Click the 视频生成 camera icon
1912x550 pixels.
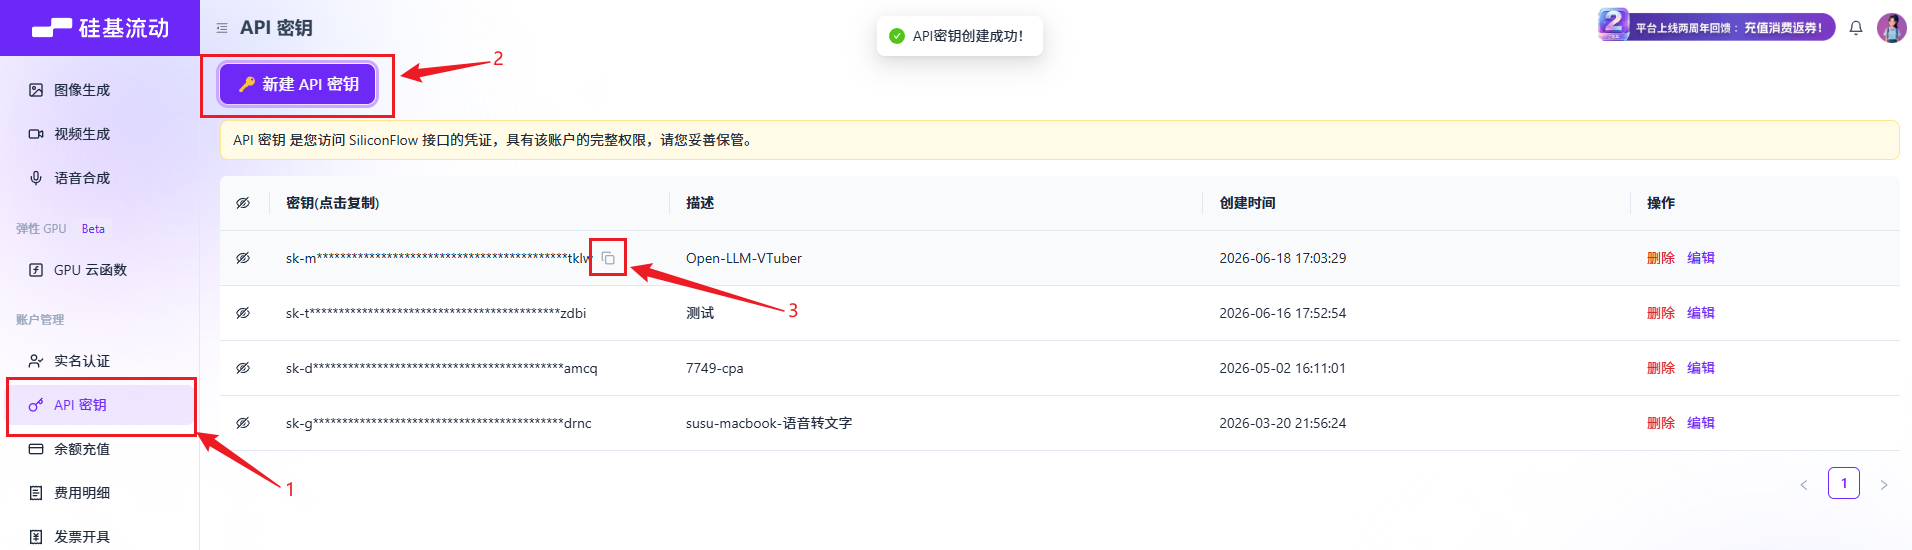point(36,134)
